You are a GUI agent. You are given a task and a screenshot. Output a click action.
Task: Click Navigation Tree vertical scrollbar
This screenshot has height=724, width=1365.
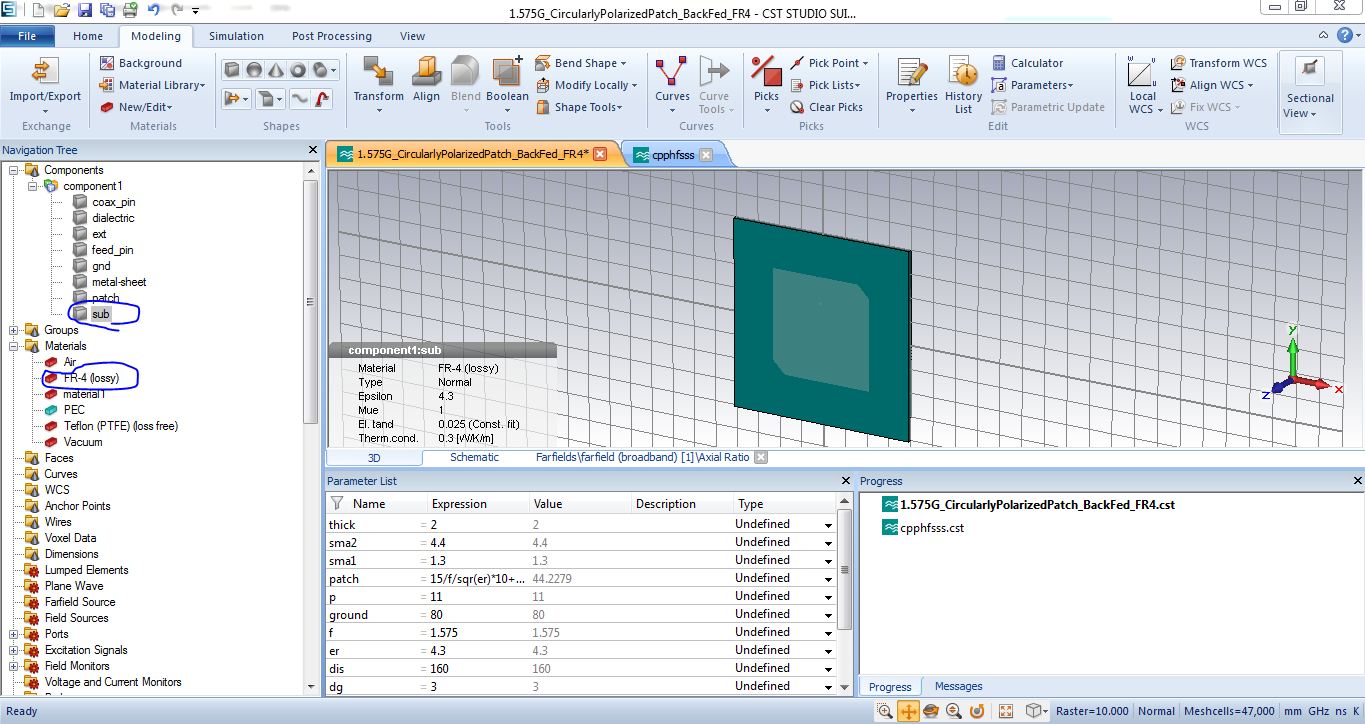pos(311,300)
